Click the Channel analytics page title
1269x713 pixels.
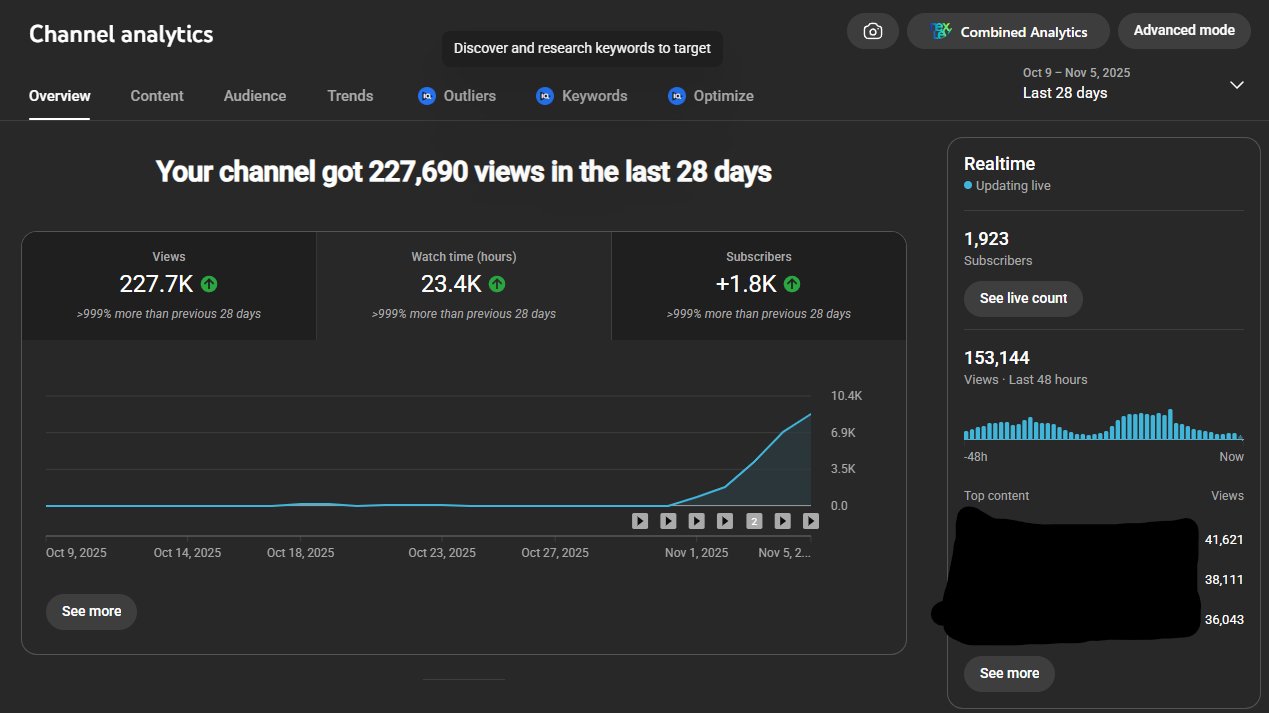point(121,33)
